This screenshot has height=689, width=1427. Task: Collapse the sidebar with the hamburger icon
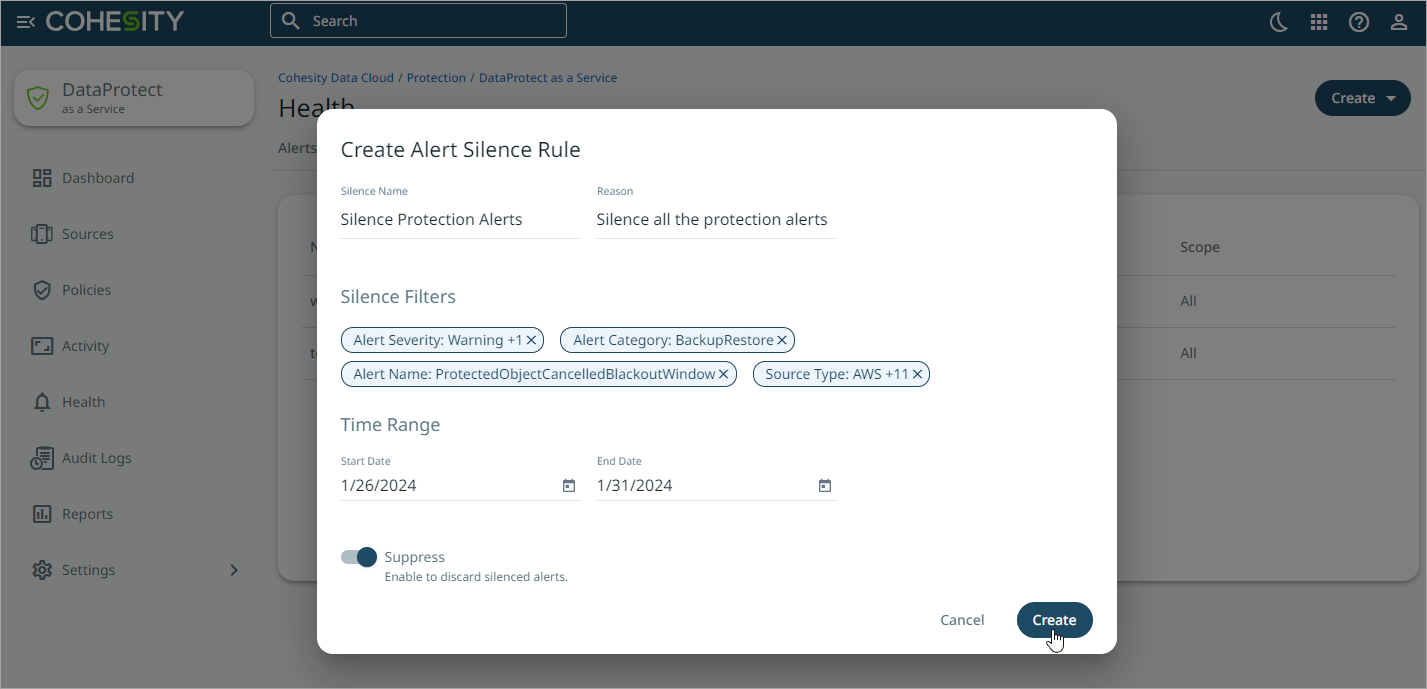26,22
